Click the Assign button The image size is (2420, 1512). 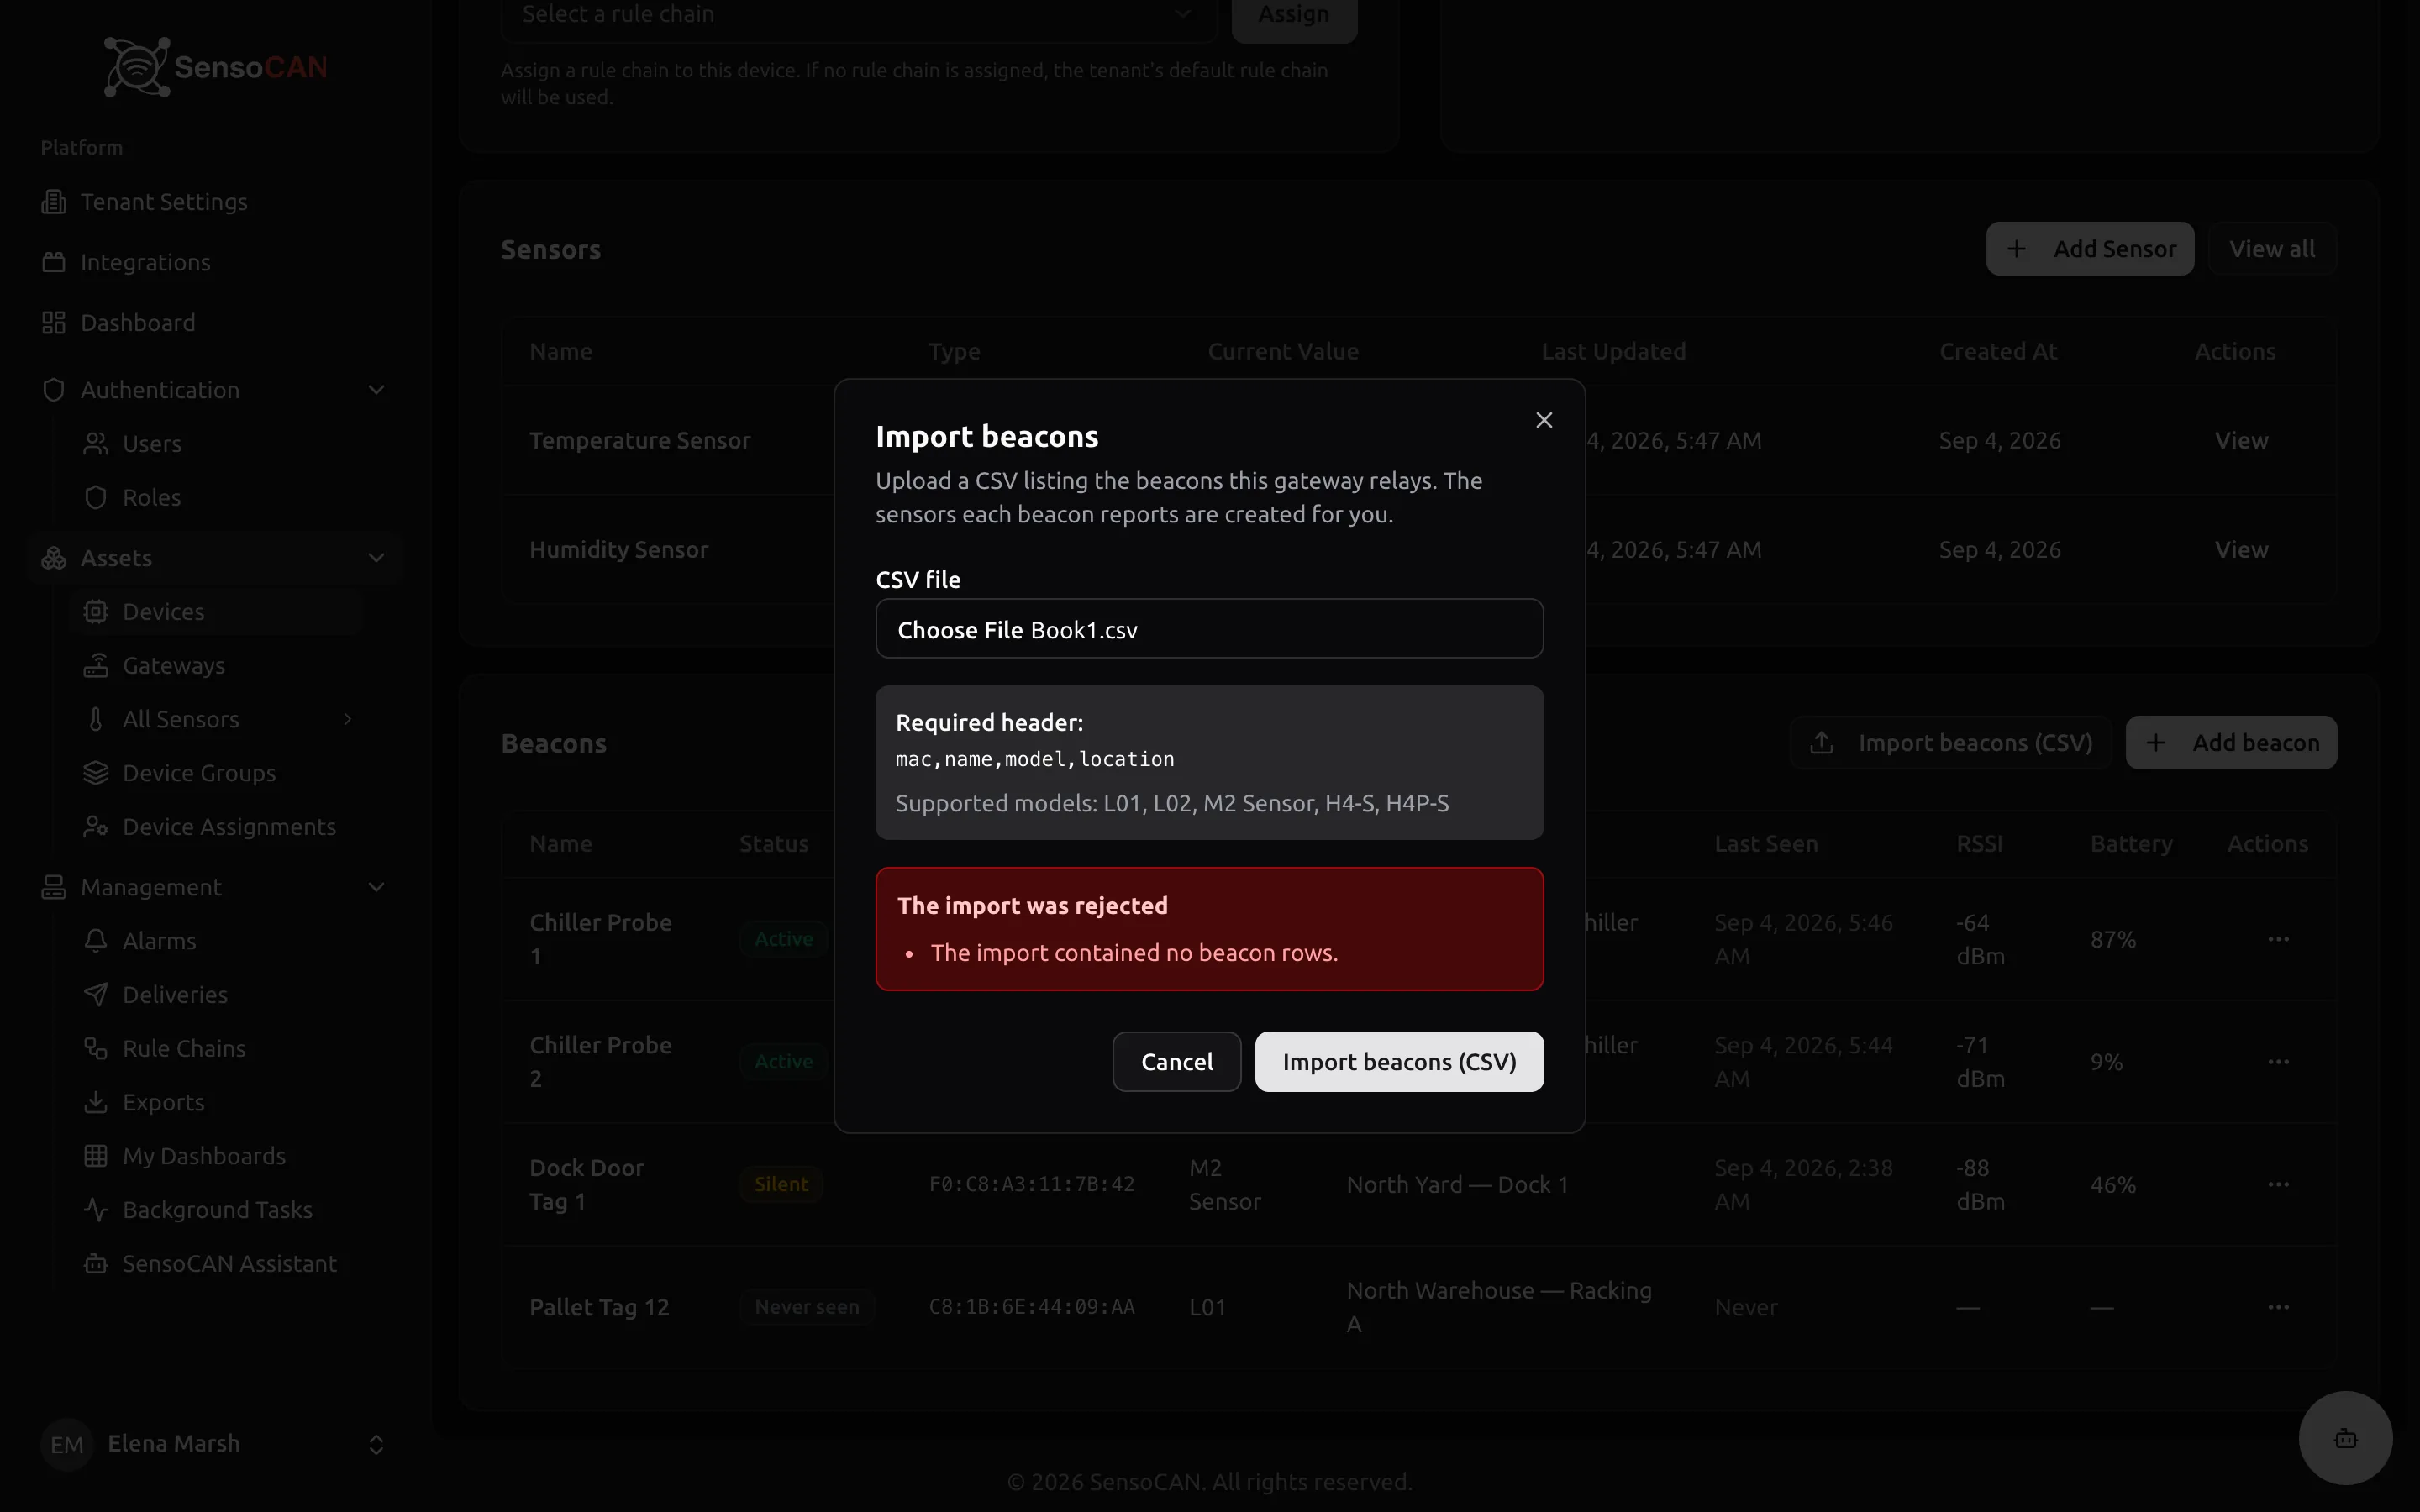point(1294,15)
